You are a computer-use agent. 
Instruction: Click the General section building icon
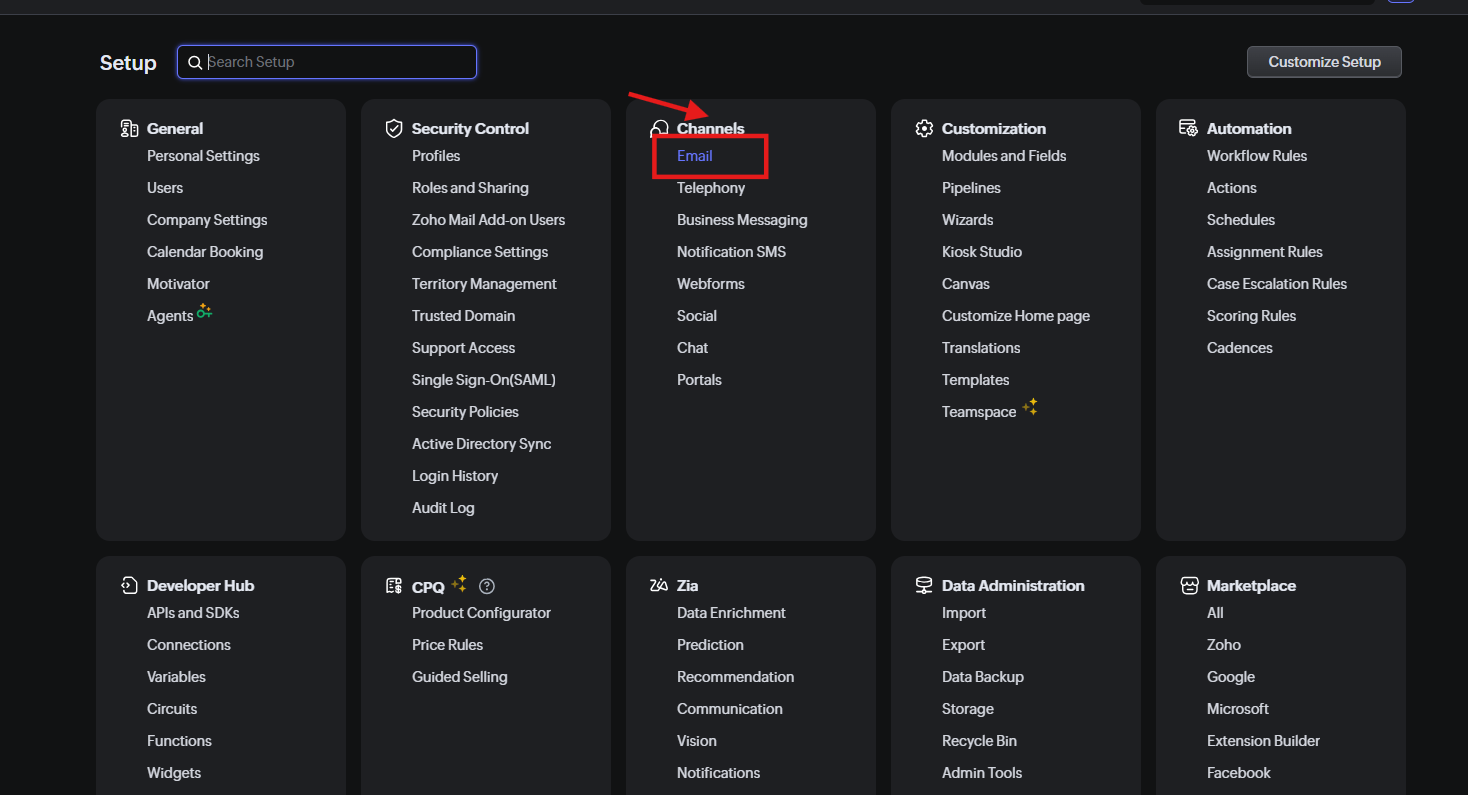coord(129,128)
